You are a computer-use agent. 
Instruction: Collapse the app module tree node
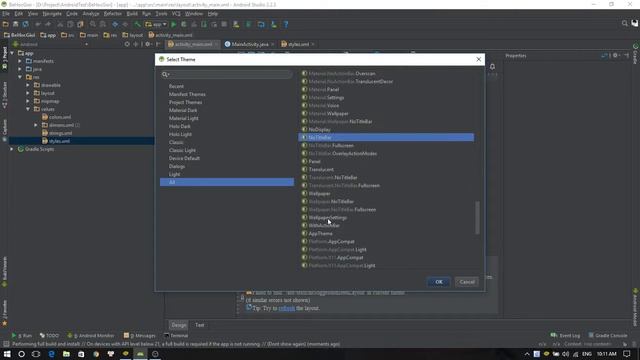(x=12, y=53)
